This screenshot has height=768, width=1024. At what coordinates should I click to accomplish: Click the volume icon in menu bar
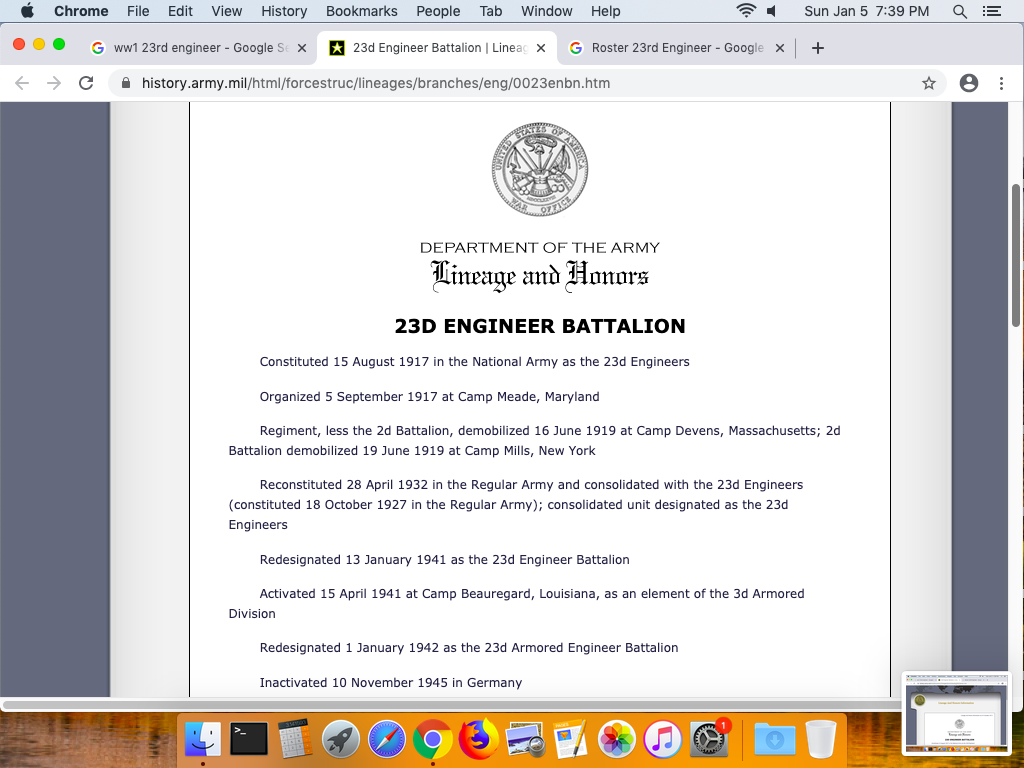pyautogui.click(x=772, y=11)
